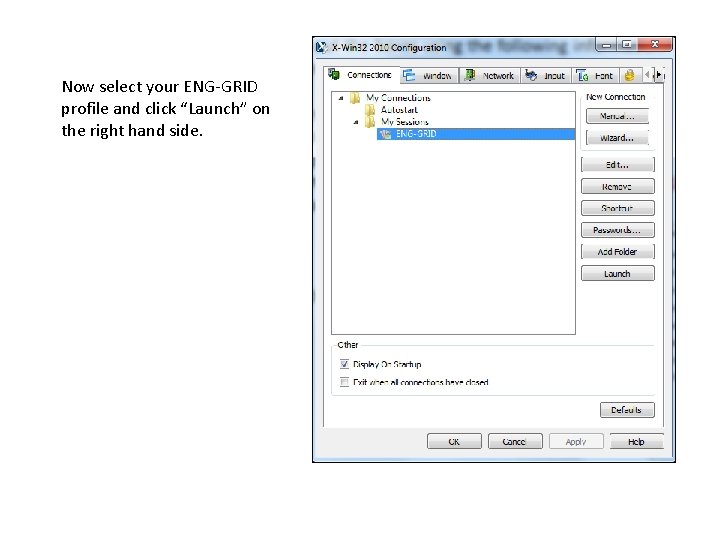Viewport: 720px width, 540px height.
Task: Show earlier tabs with left arrow
Action: click(x=647, y=74)
